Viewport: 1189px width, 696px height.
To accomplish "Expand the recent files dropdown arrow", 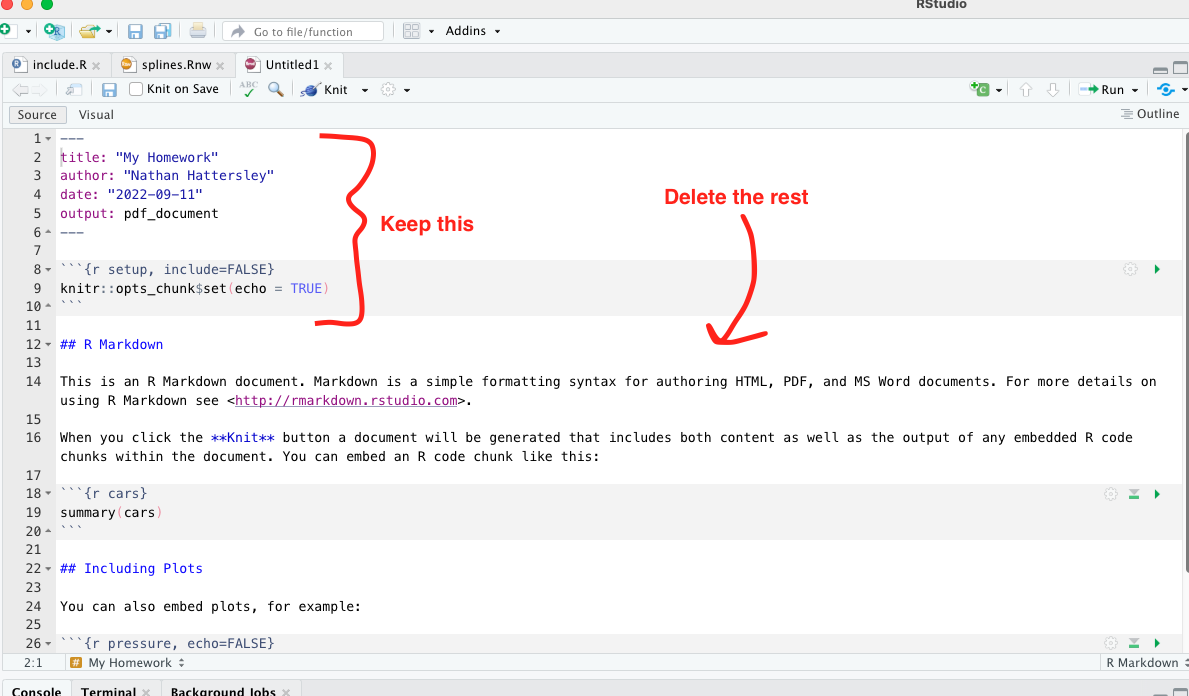I will tap(109, 32).
